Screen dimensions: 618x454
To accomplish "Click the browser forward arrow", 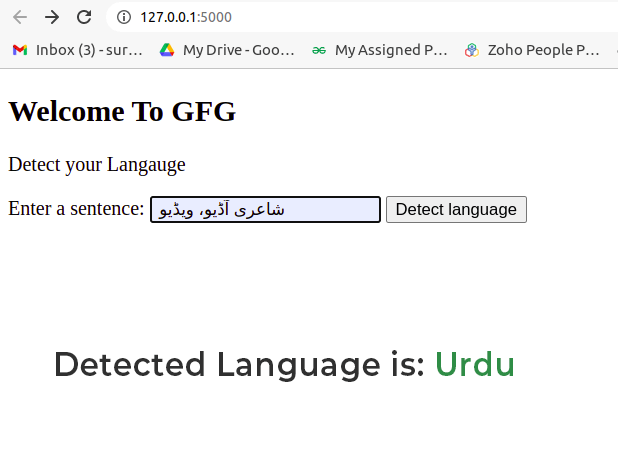I will point(52,17).
